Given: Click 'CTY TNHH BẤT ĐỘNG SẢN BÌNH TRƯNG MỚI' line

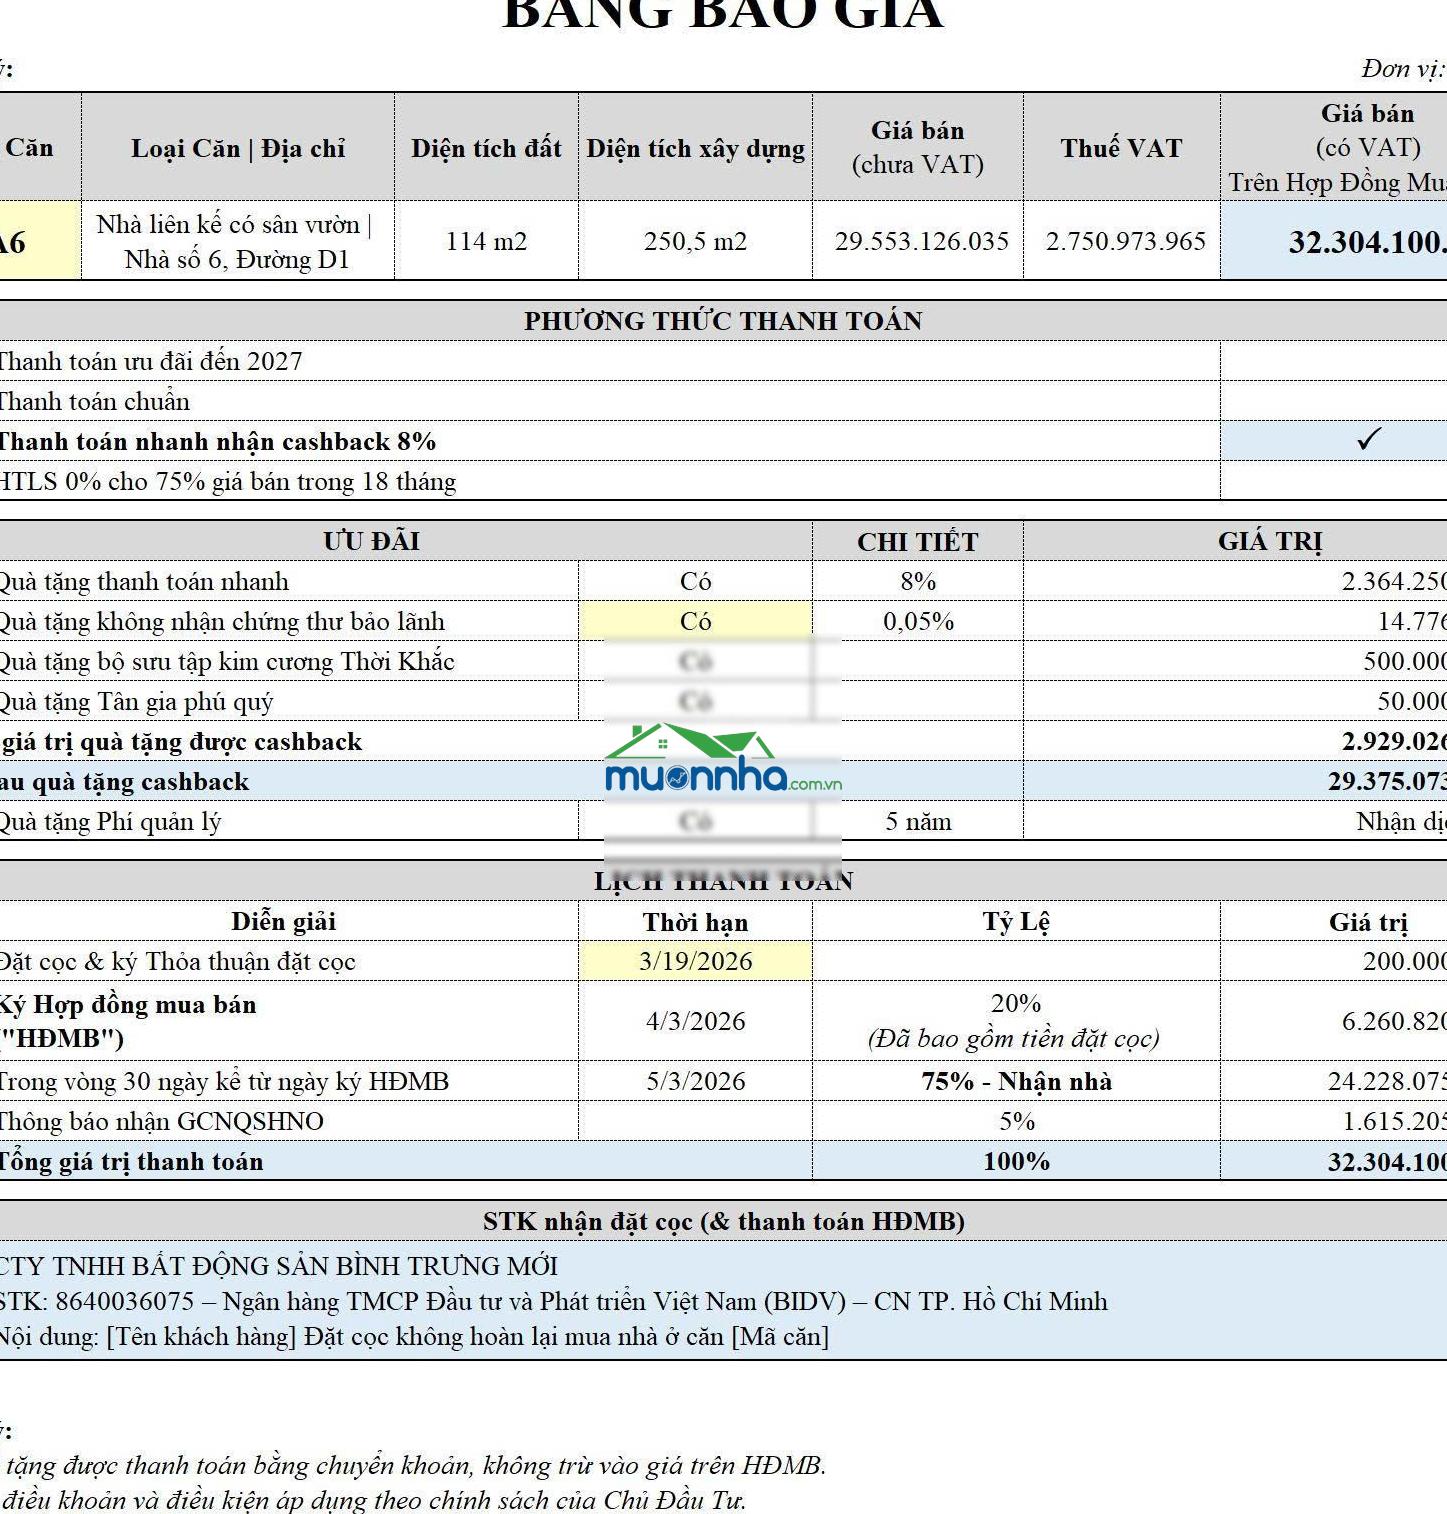Looking at the screenshot, I should tap(278, 1266).
